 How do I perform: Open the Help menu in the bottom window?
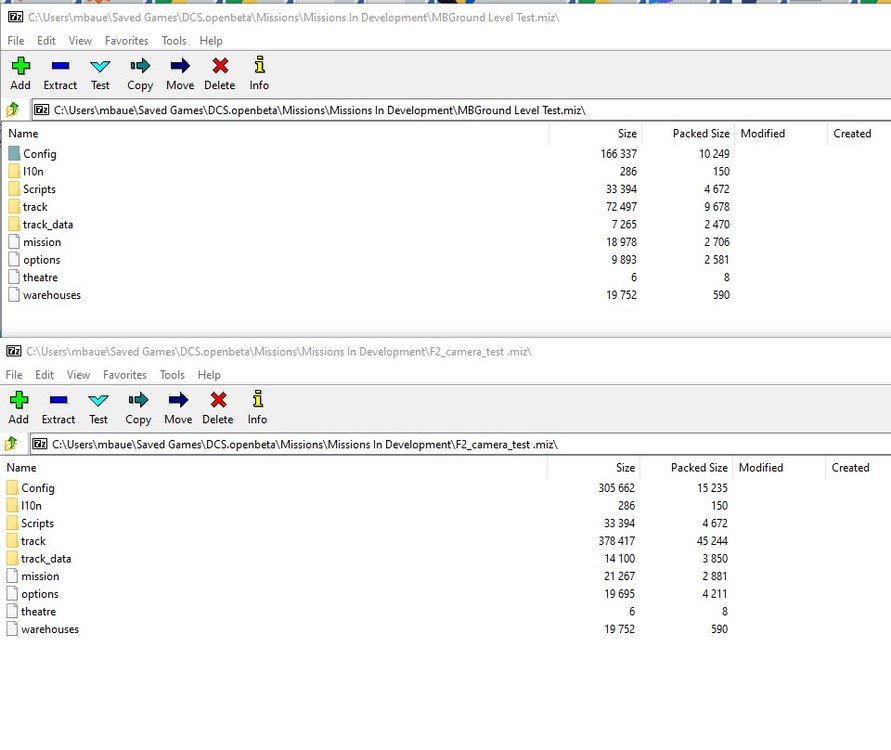(210, 375)
